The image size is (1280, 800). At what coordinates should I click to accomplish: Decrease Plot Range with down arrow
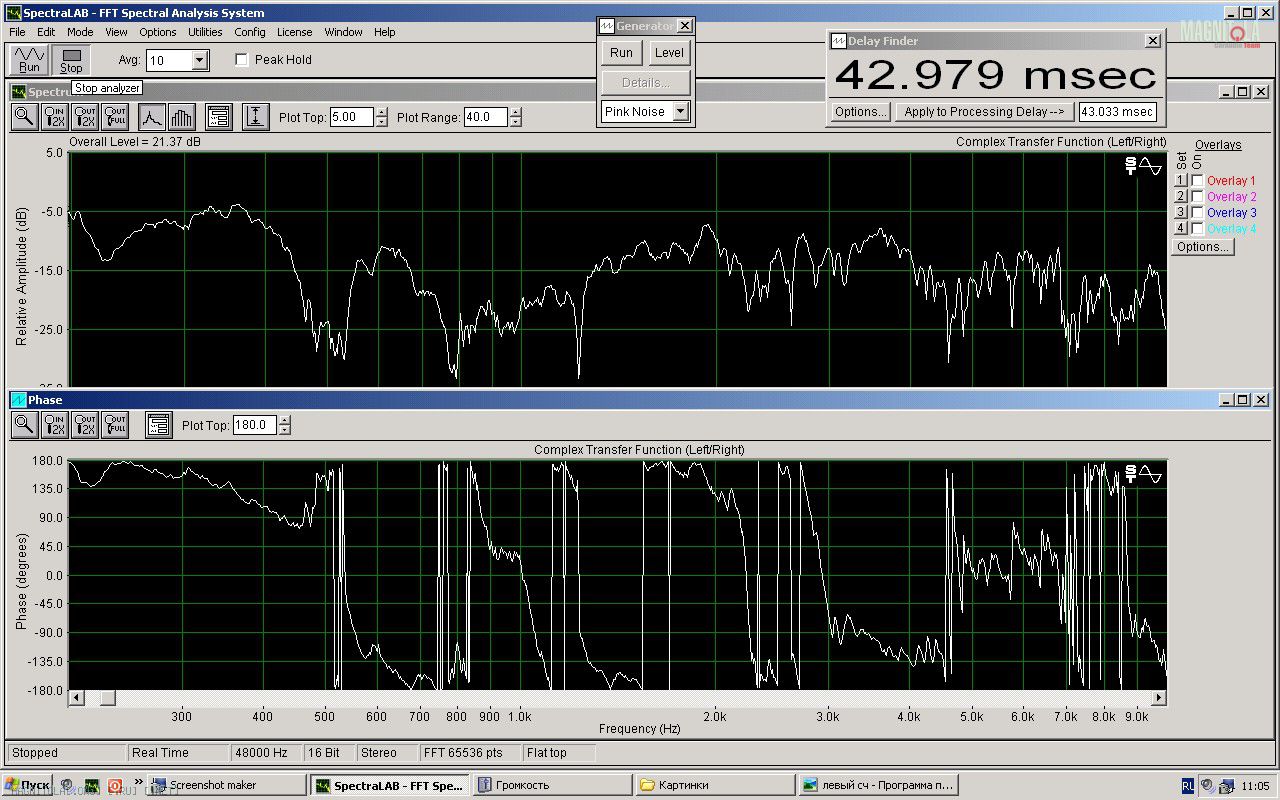515,122
